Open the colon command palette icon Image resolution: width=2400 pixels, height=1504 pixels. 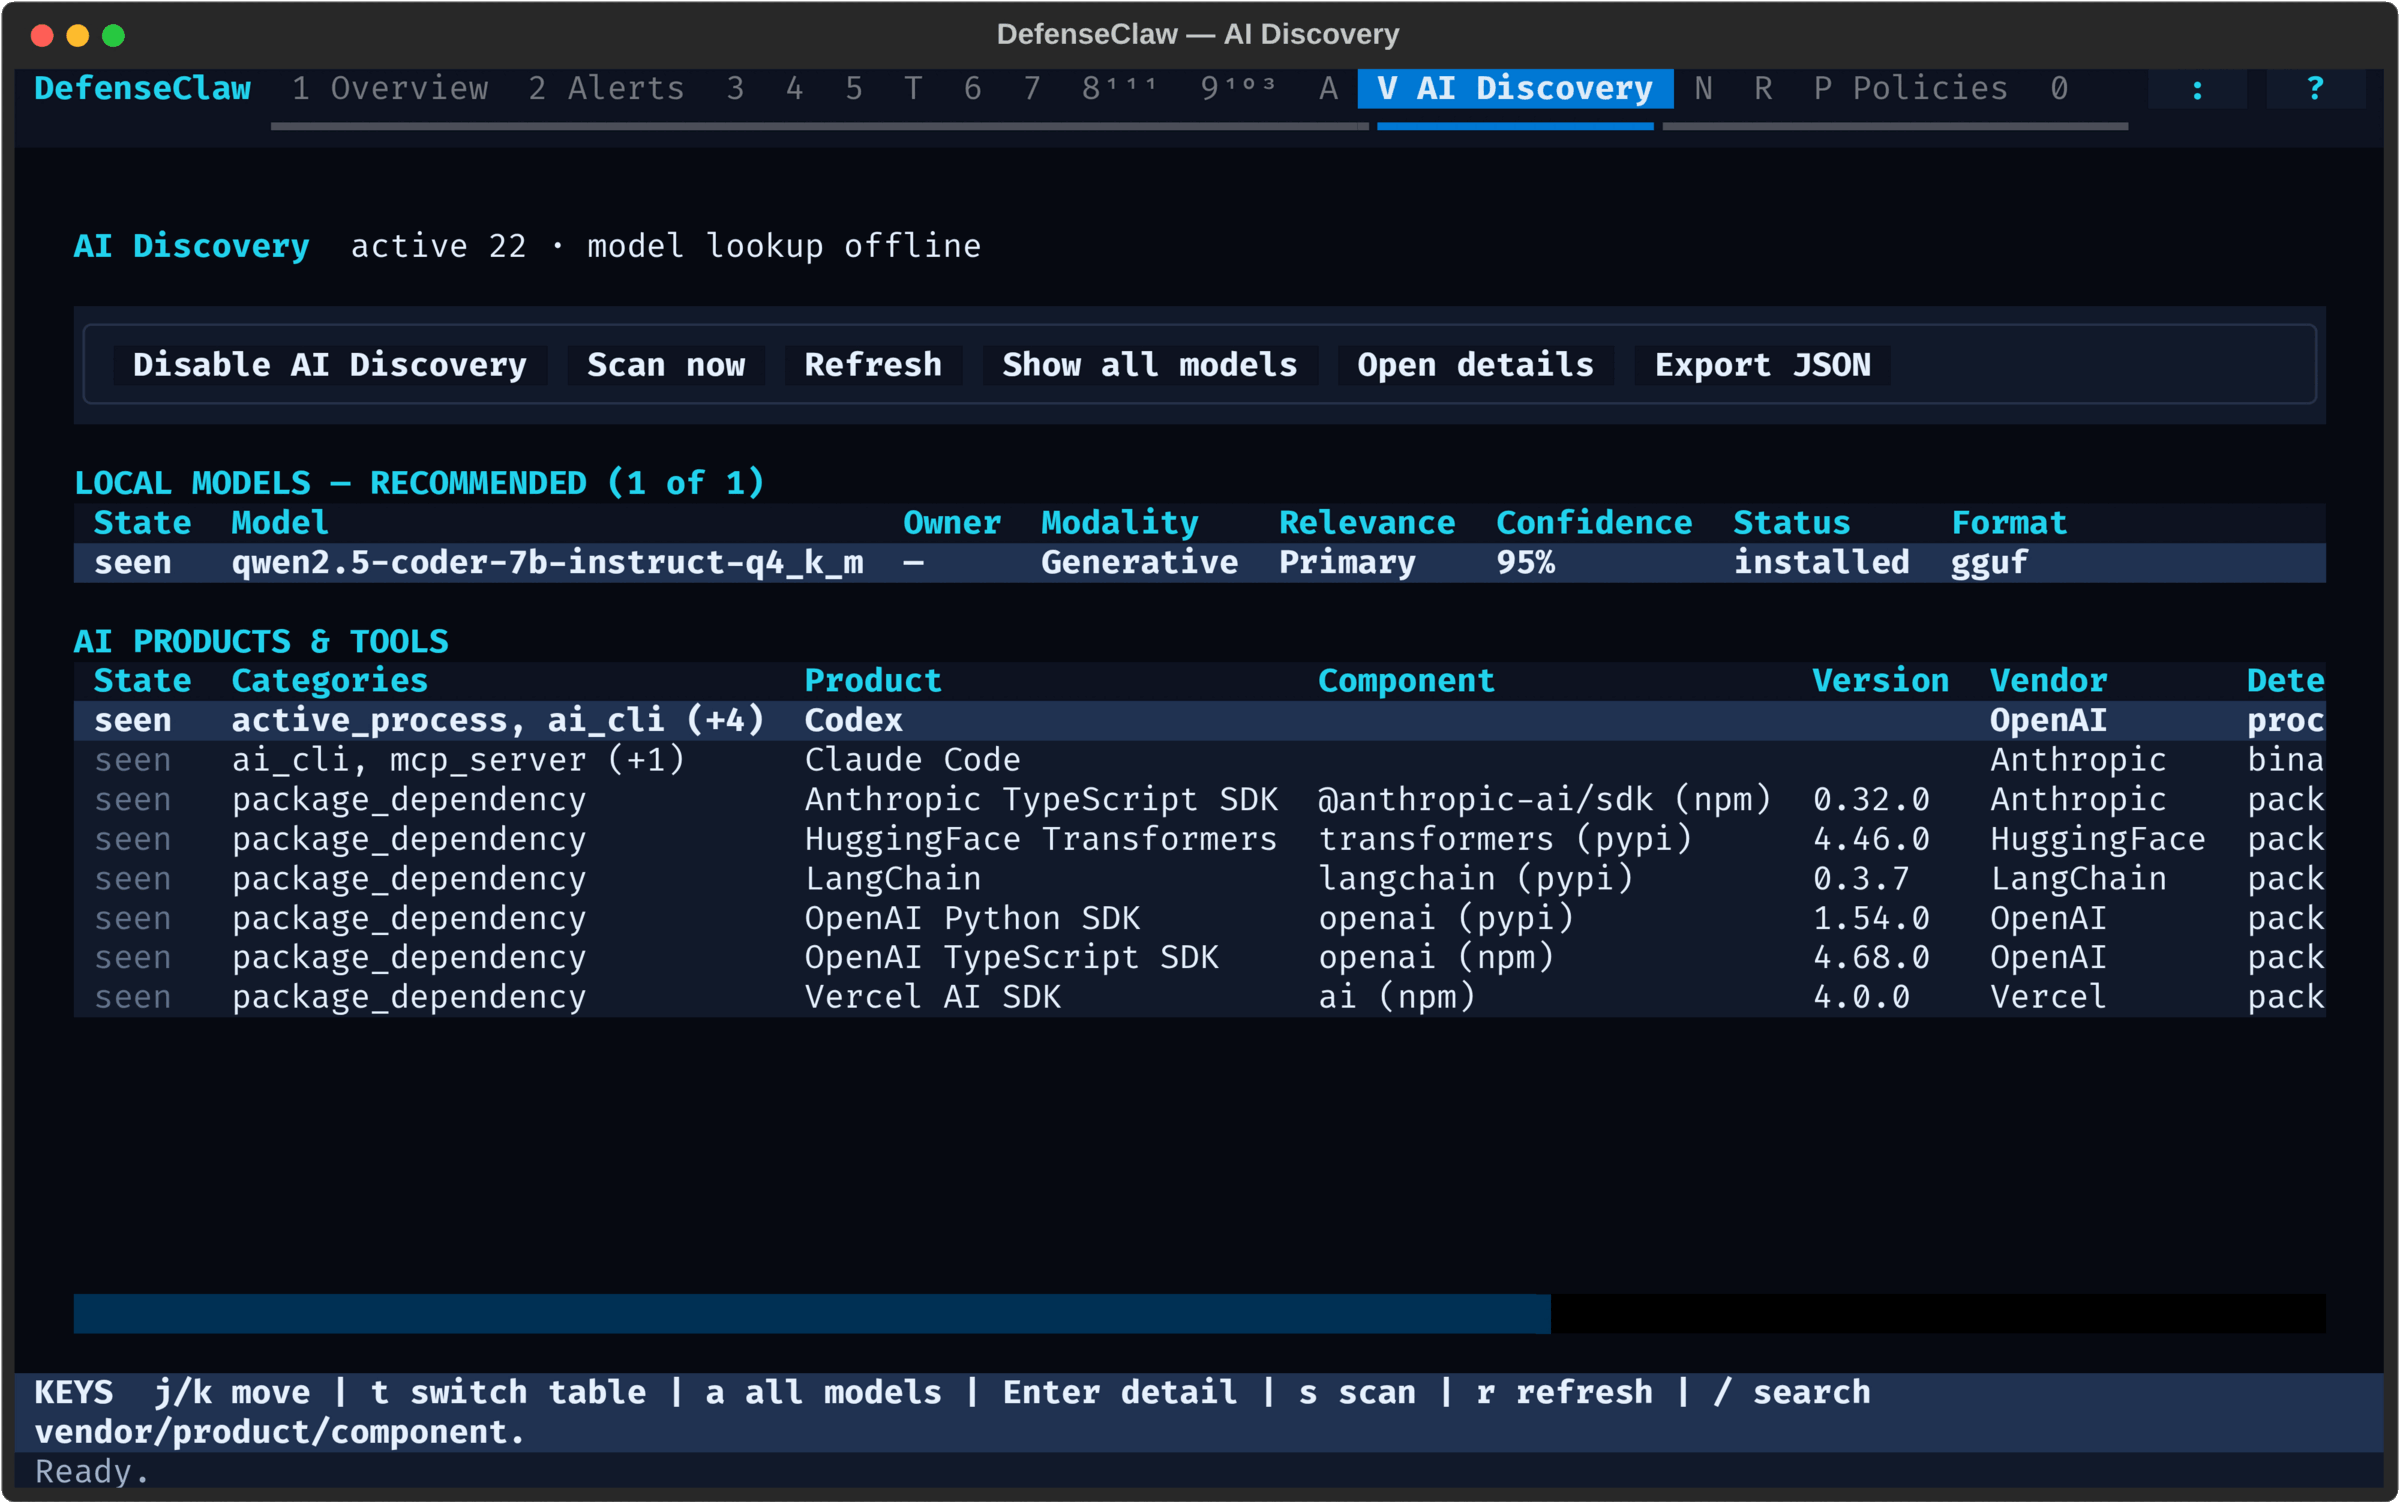click(x=2197, y=89)
